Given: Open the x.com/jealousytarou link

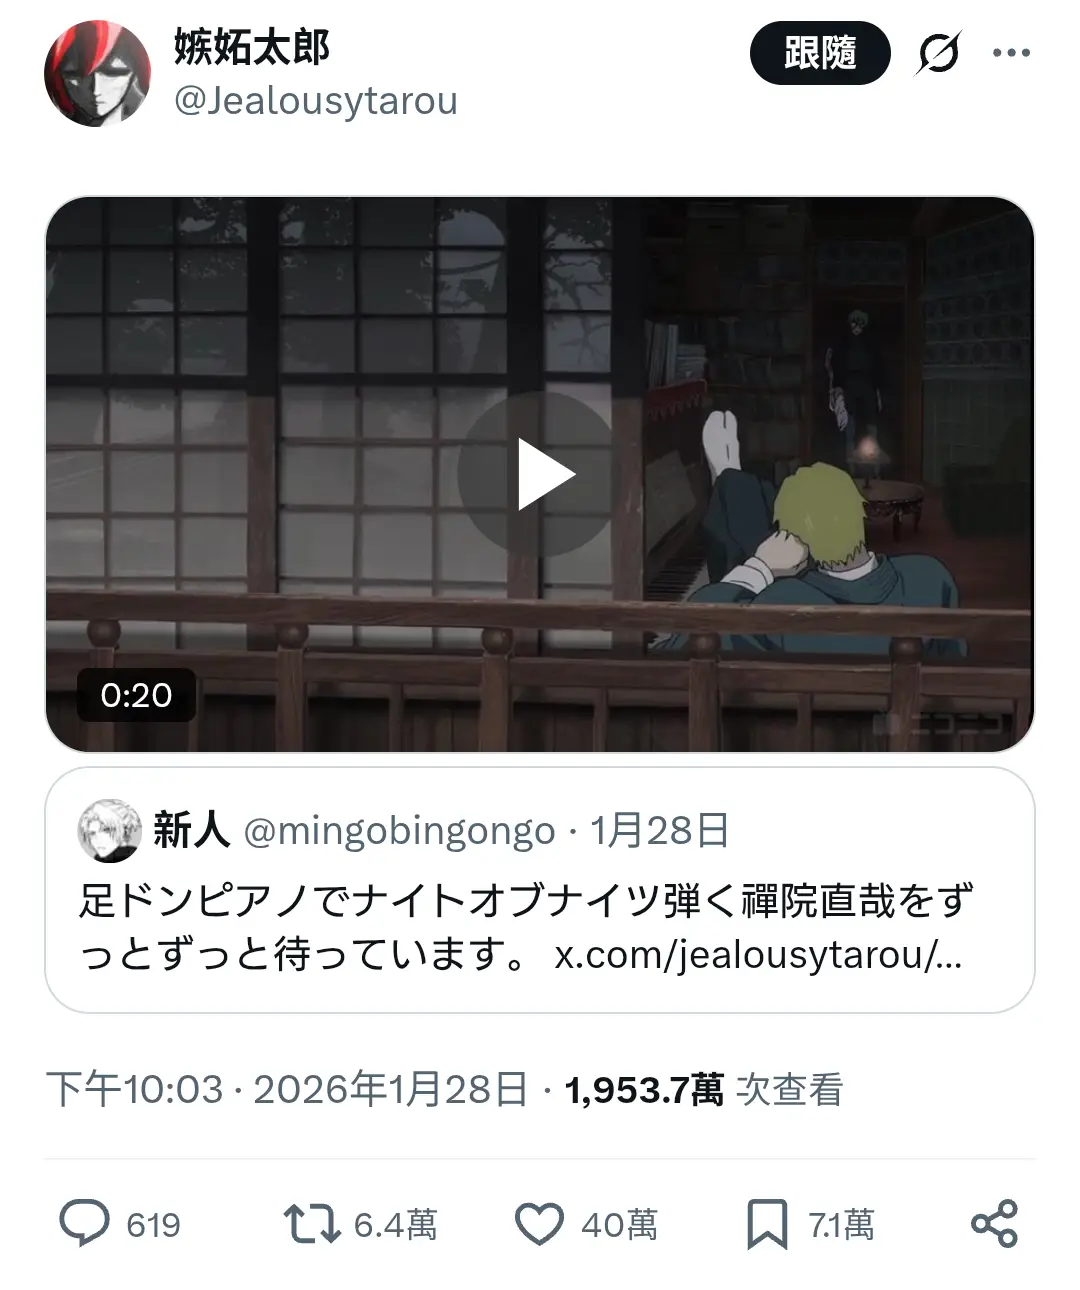Looking at the screenshot, I should [758, 954].
